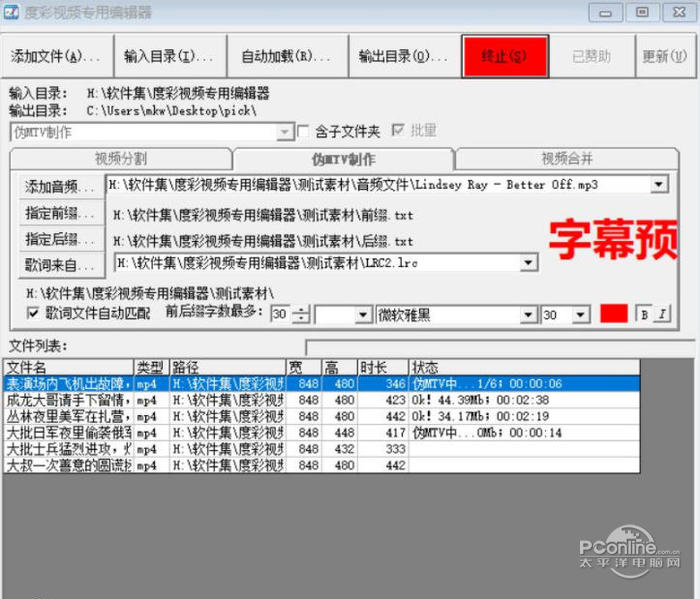Select the 伪MTV制作 tab
Screen dimensions: 700x599
(343, 159)
